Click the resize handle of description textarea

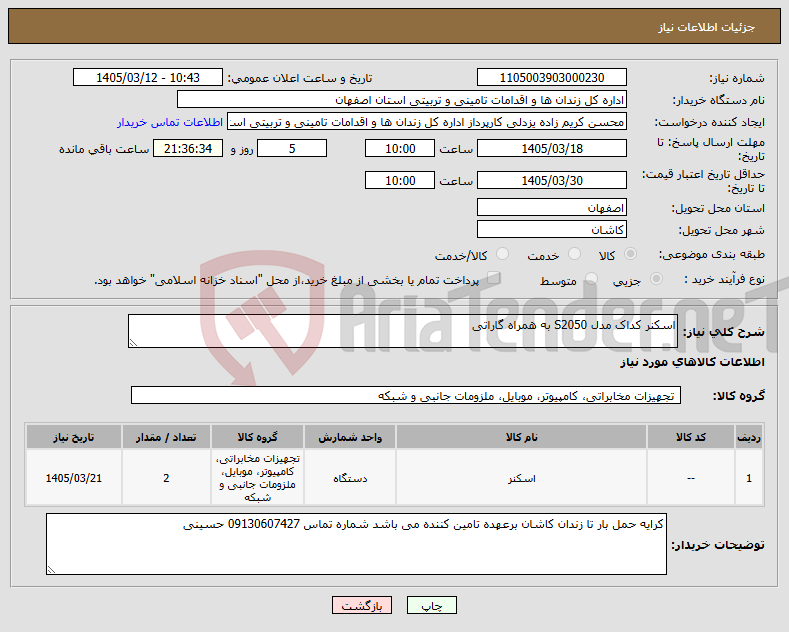(x=133, y=343)
